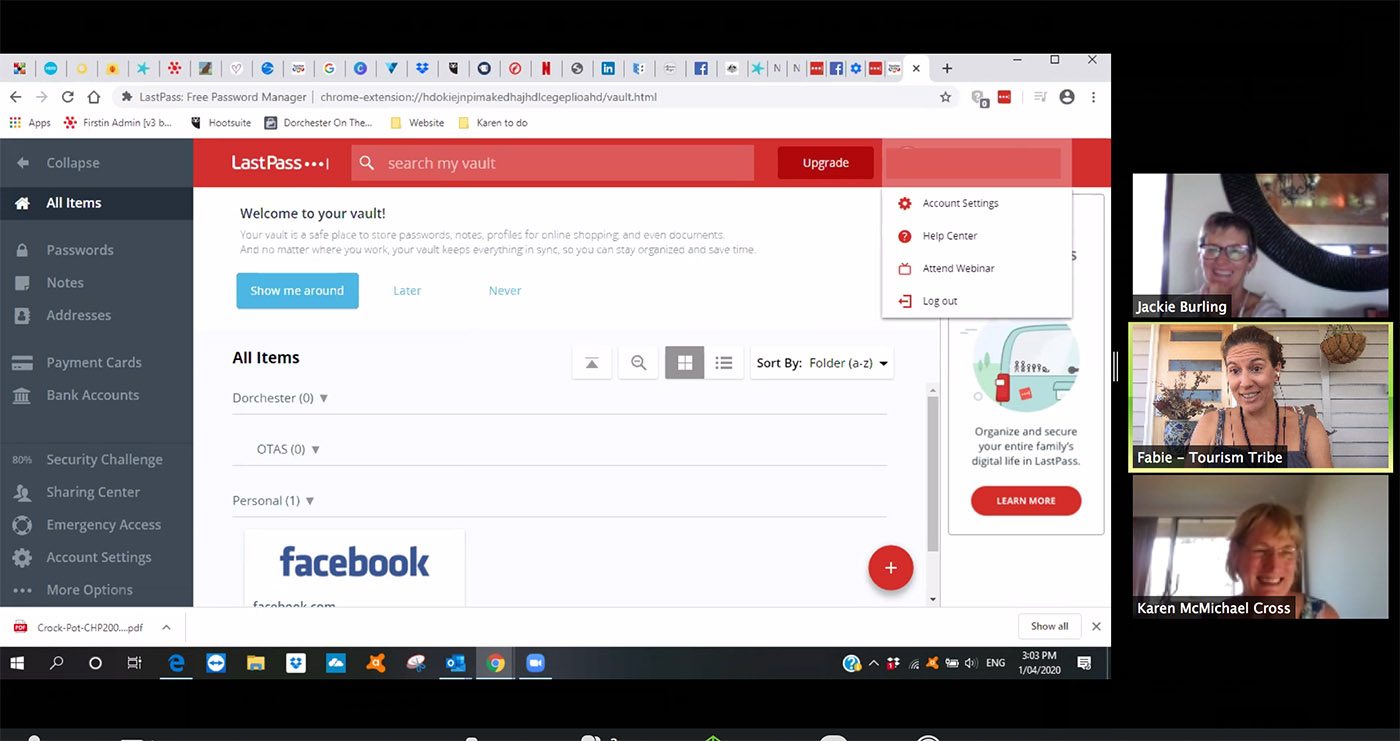Open the Security Challenge page
The height and width of the screenshot is (741, 1400).
point(87,460)
